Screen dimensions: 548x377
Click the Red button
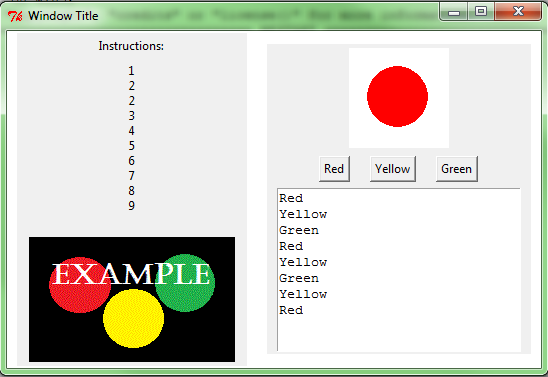[x=334, y=169]
